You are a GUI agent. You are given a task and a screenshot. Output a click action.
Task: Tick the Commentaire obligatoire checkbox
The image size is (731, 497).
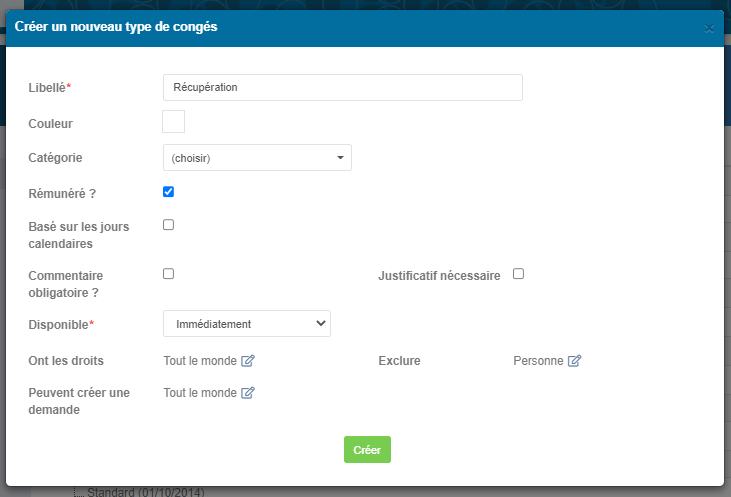[x=168, y=274]
